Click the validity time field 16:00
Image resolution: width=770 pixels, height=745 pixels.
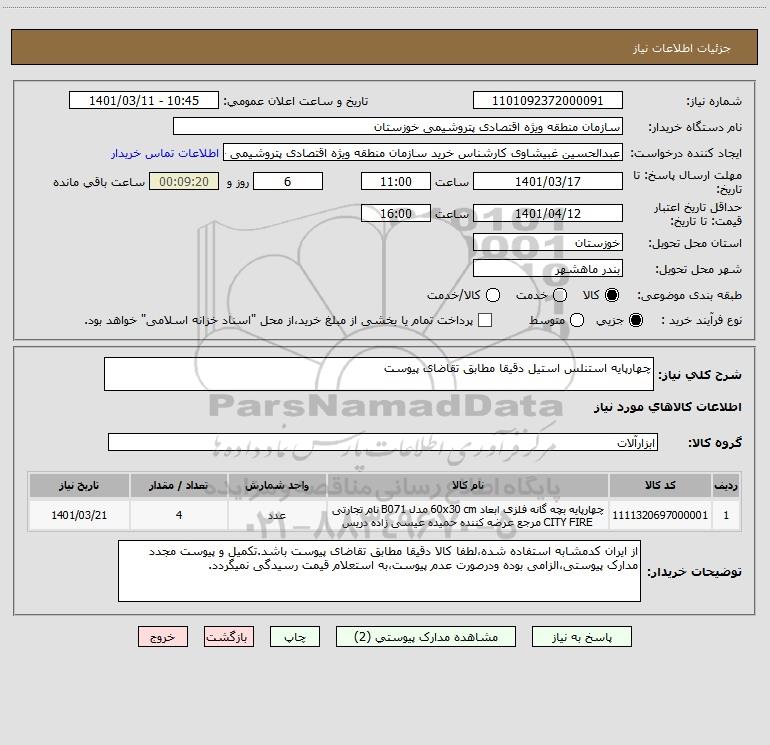click(x=396, y=214)
